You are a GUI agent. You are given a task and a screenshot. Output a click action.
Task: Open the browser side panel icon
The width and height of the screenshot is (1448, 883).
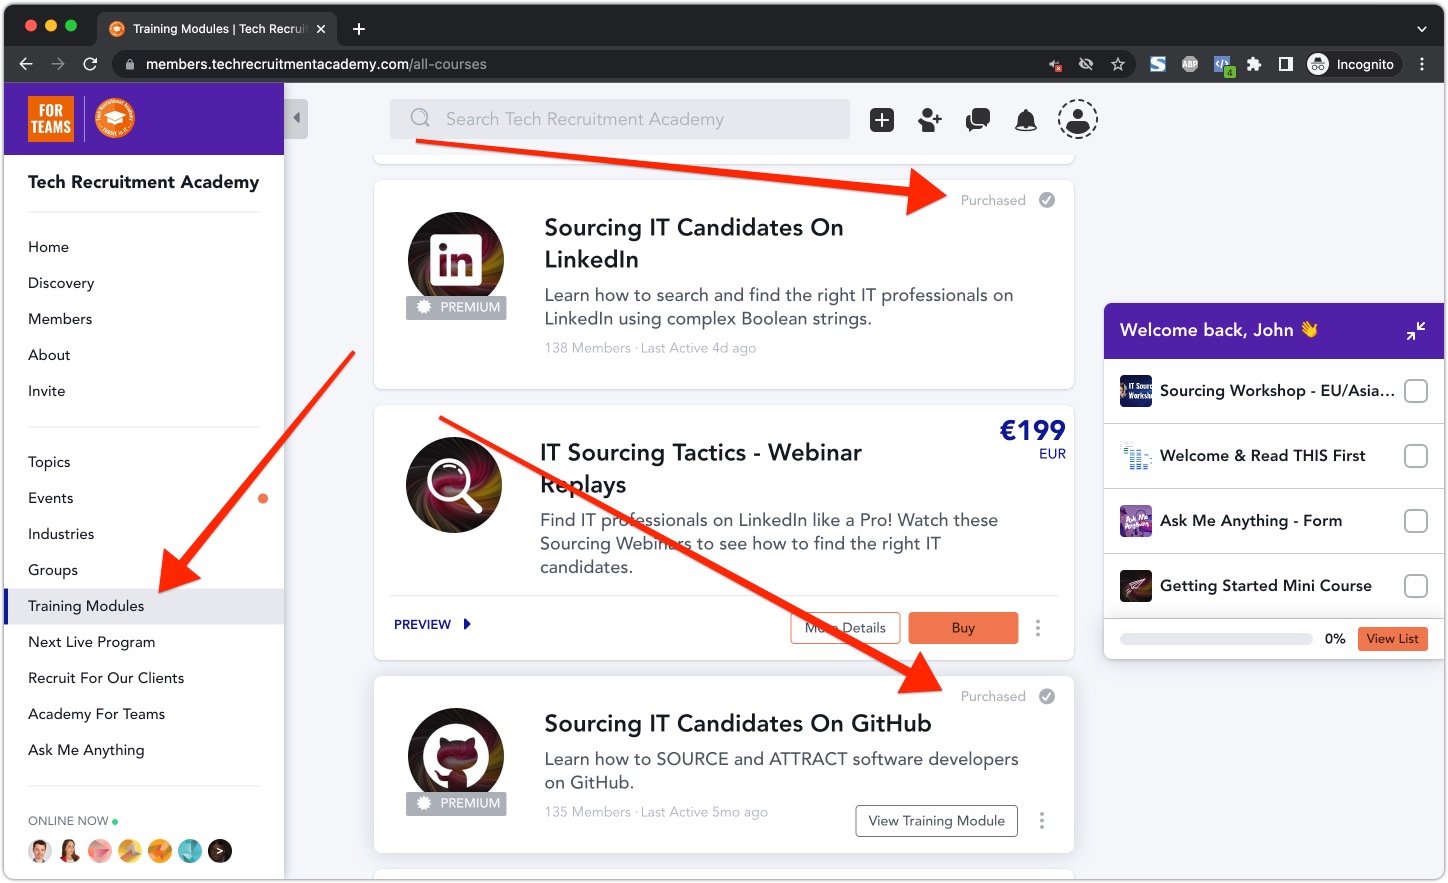click(x=1286, y=64)
